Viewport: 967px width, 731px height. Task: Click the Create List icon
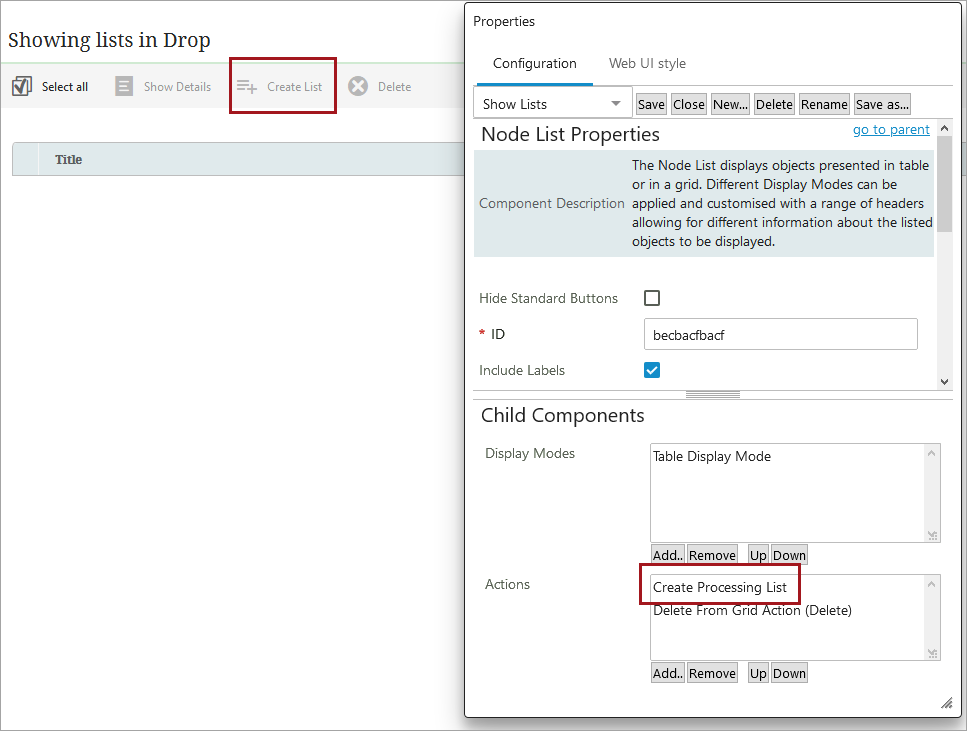(247, 87)
